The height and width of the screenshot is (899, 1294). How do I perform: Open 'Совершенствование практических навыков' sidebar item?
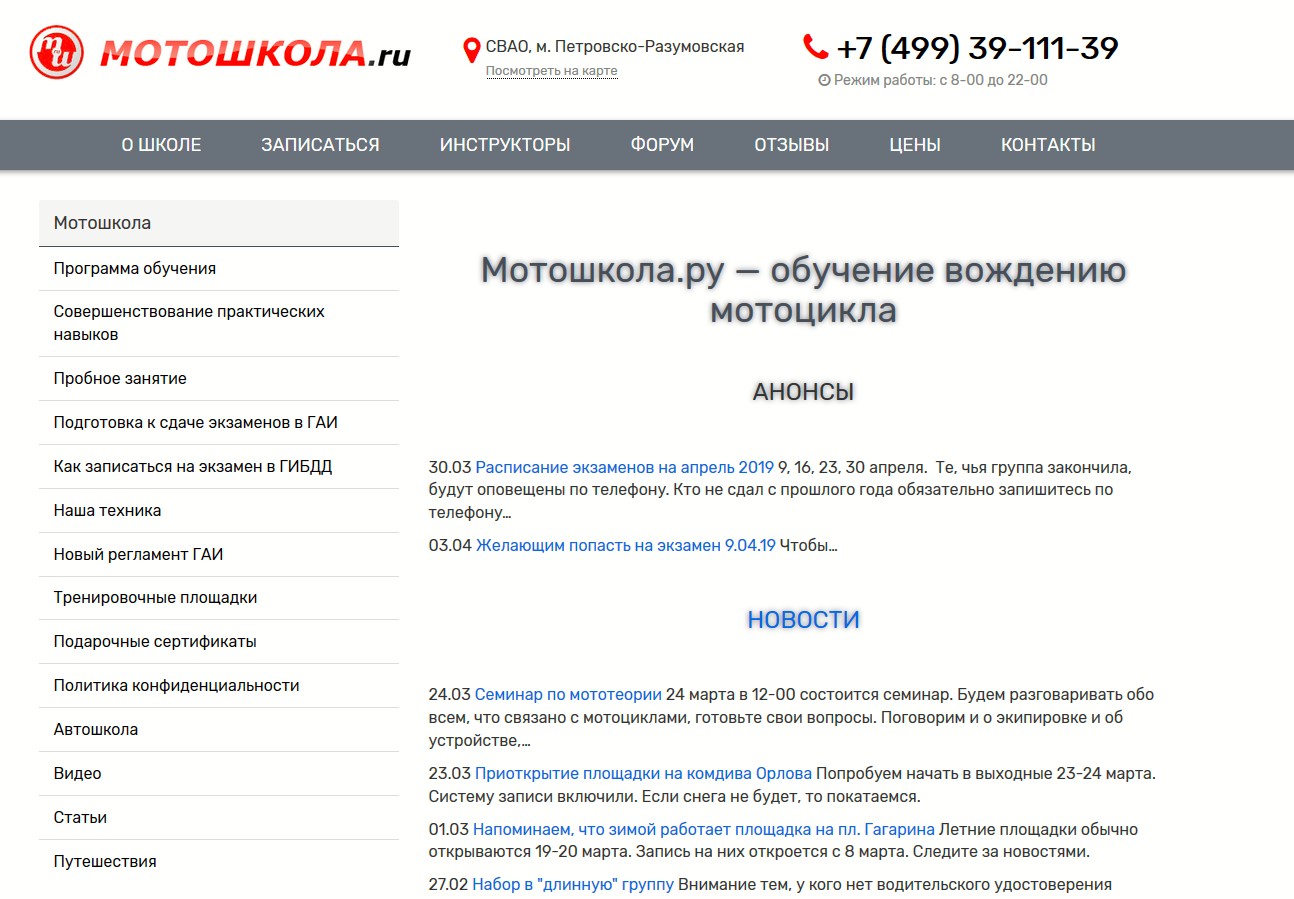tap(219, 324)
